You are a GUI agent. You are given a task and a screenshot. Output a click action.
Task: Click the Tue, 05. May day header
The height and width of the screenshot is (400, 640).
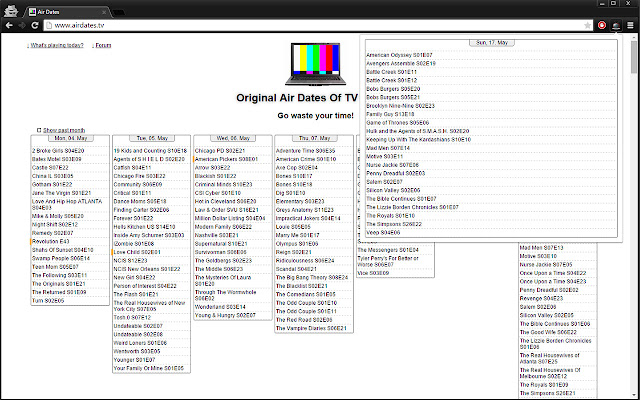(x=152, y=138)
